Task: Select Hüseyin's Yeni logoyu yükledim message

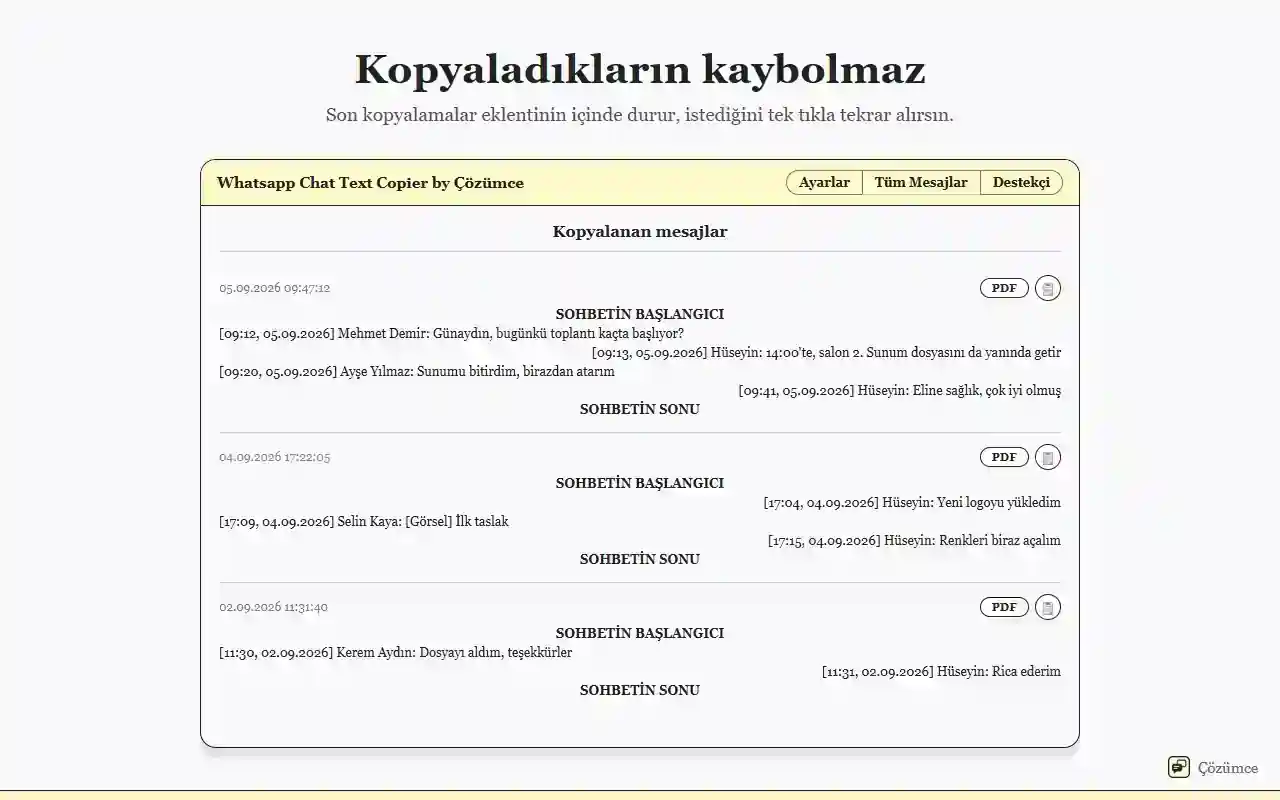Action: point(912,502)
